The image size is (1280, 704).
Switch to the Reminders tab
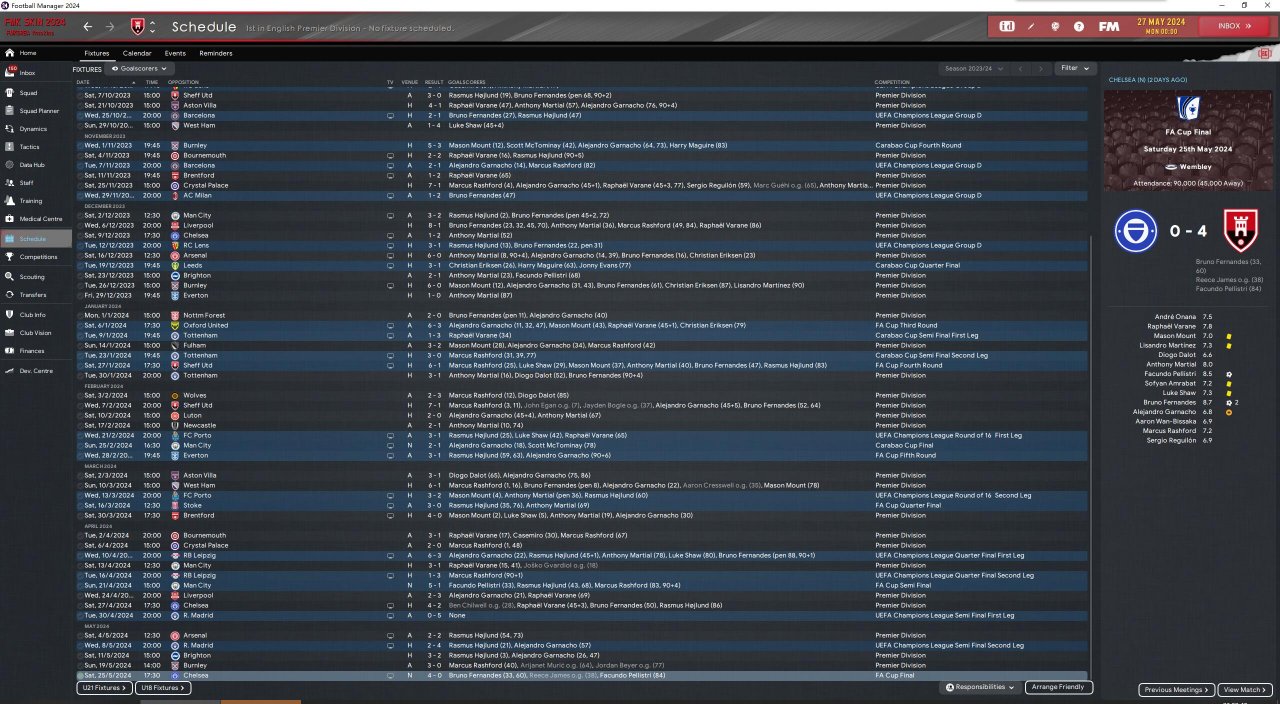tap(216, 53)
